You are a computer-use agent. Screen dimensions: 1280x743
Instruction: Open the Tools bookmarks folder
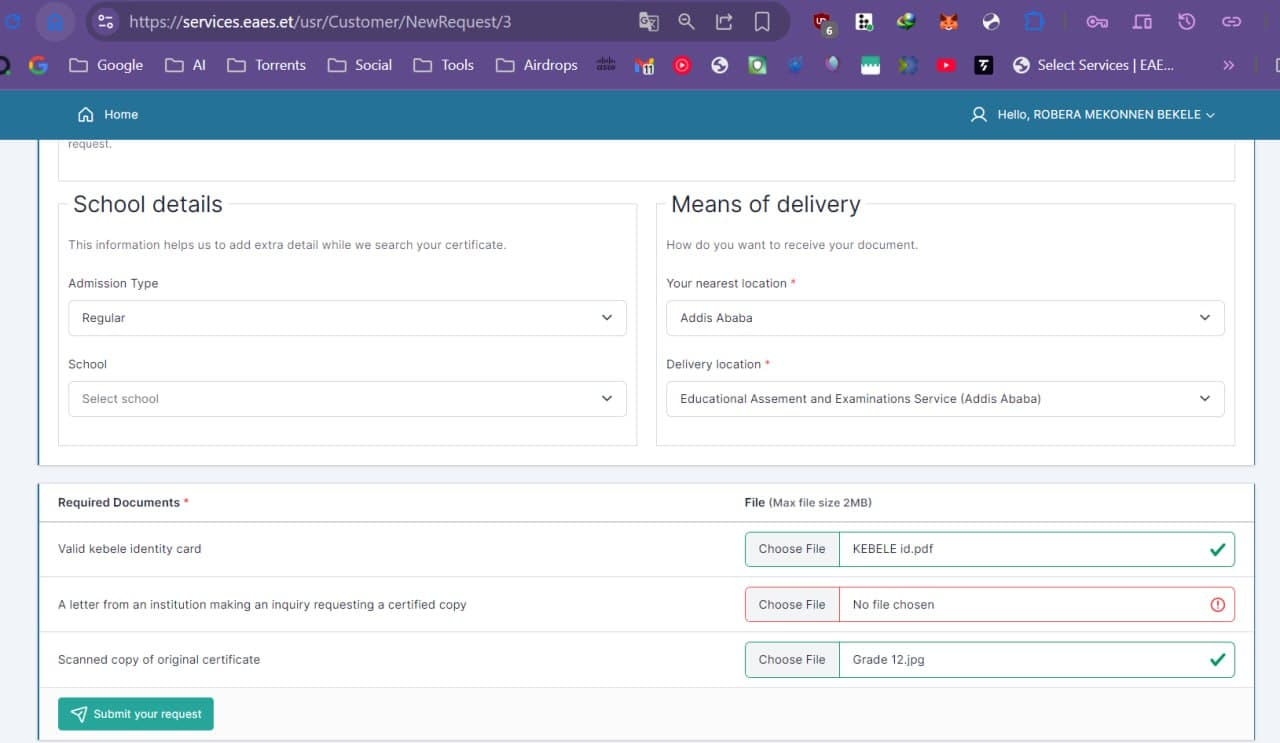[x=443, y=65]
